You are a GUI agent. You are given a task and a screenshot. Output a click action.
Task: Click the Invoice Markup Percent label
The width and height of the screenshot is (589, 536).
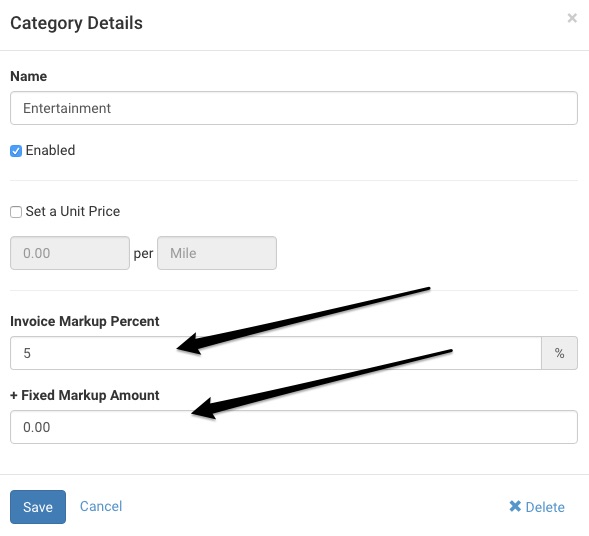coord(85,321)
